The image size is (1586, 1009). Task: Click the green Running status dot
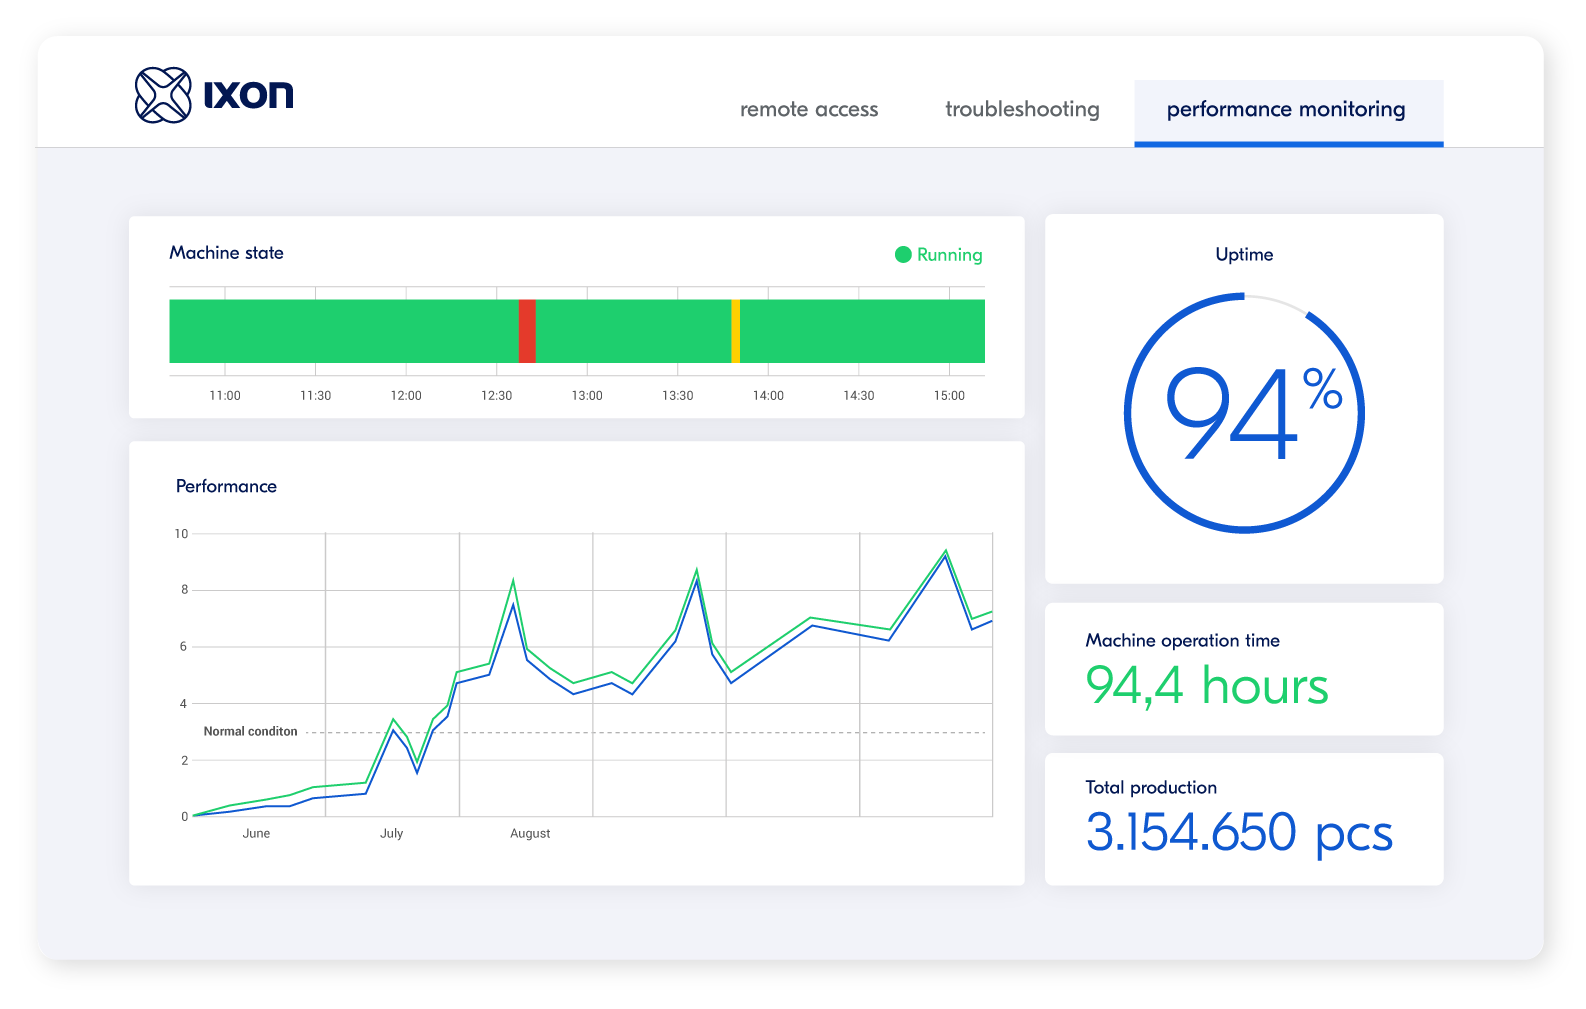[x=903, y=255]
